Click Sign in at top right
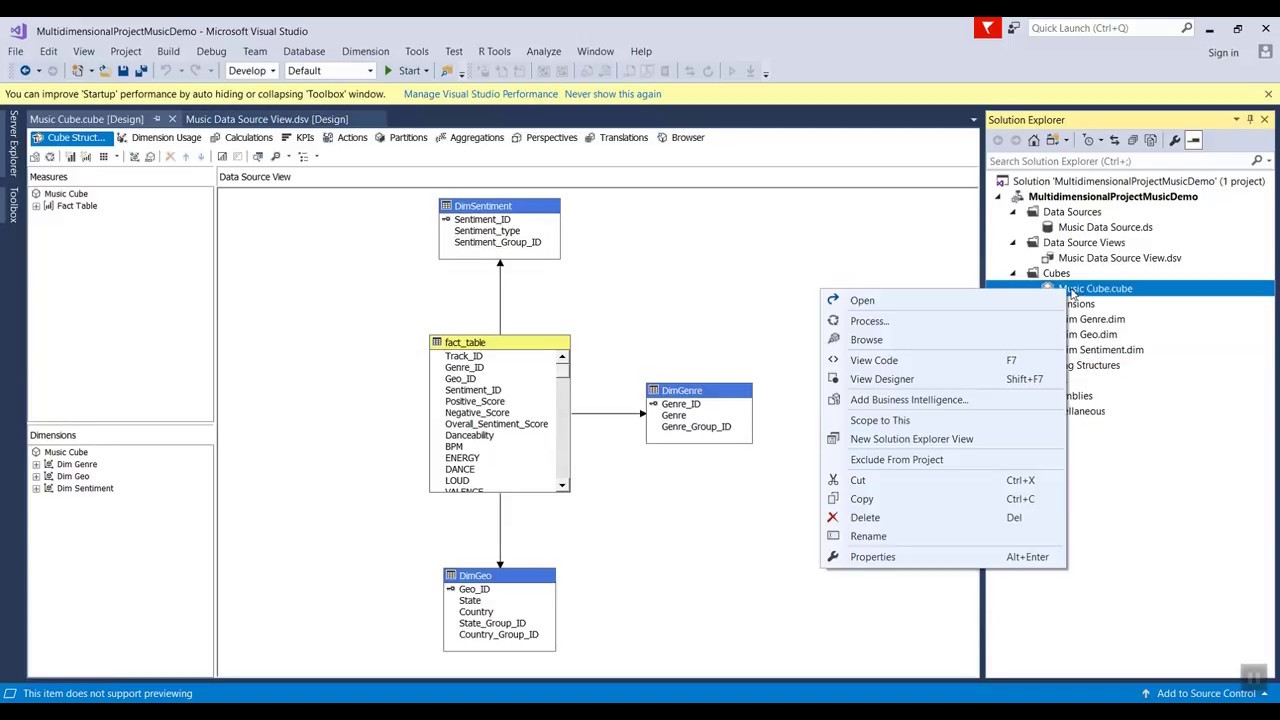The width and height of the screenshot is (1280, 720). tap(1223, 53)
